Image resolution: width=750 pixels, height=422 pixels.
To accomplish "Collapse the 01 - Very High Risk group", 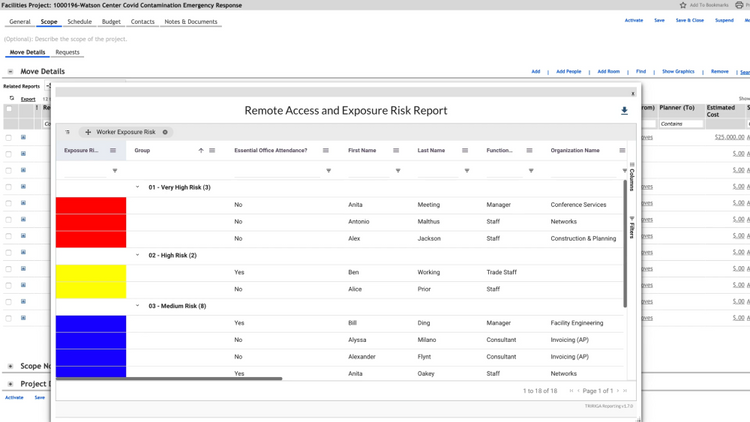I will coord(137,187).
